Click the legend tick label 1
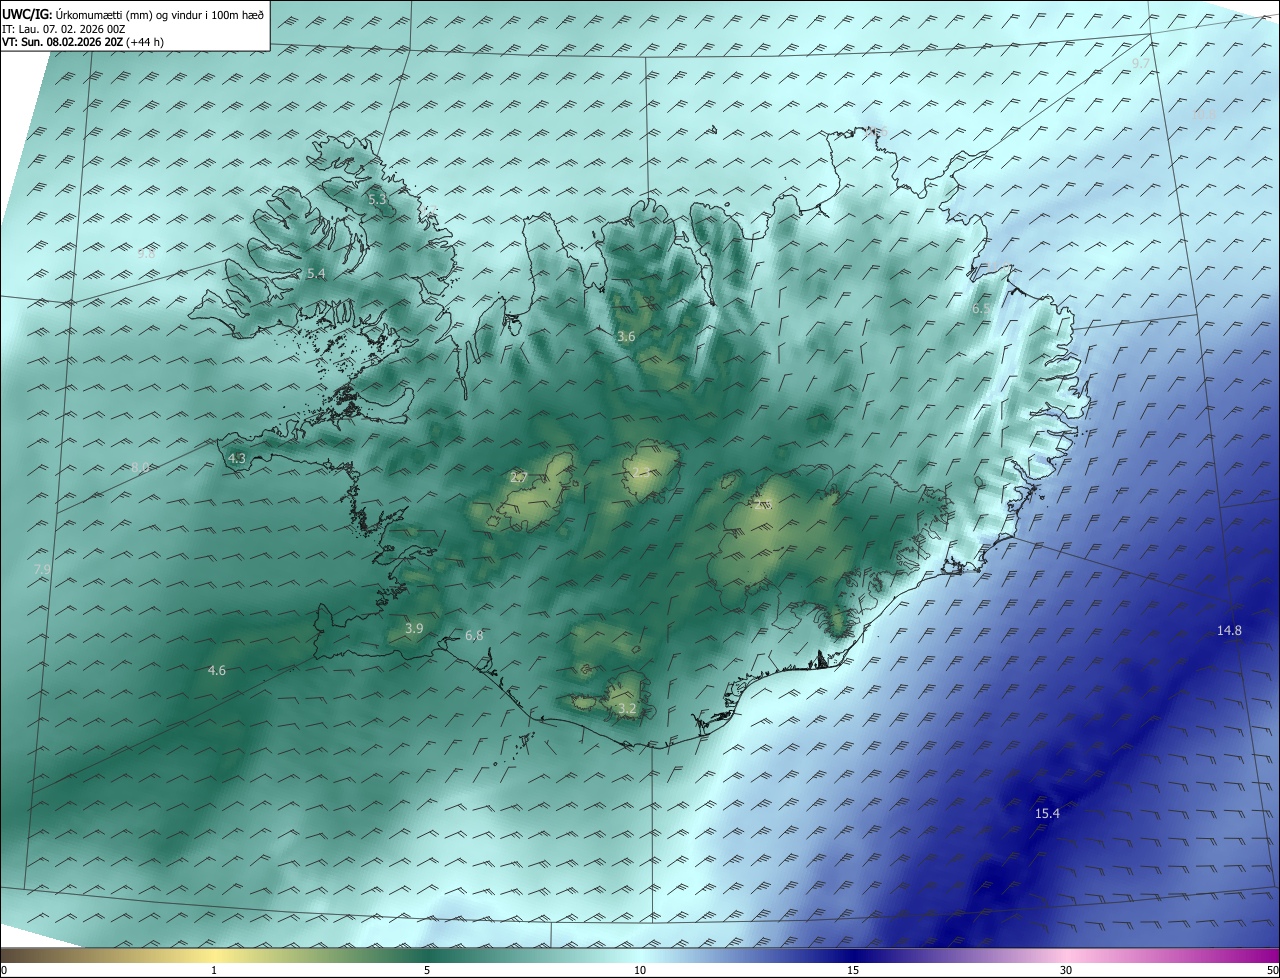This screenshot has height=978, width=1280. coord(214,971)
